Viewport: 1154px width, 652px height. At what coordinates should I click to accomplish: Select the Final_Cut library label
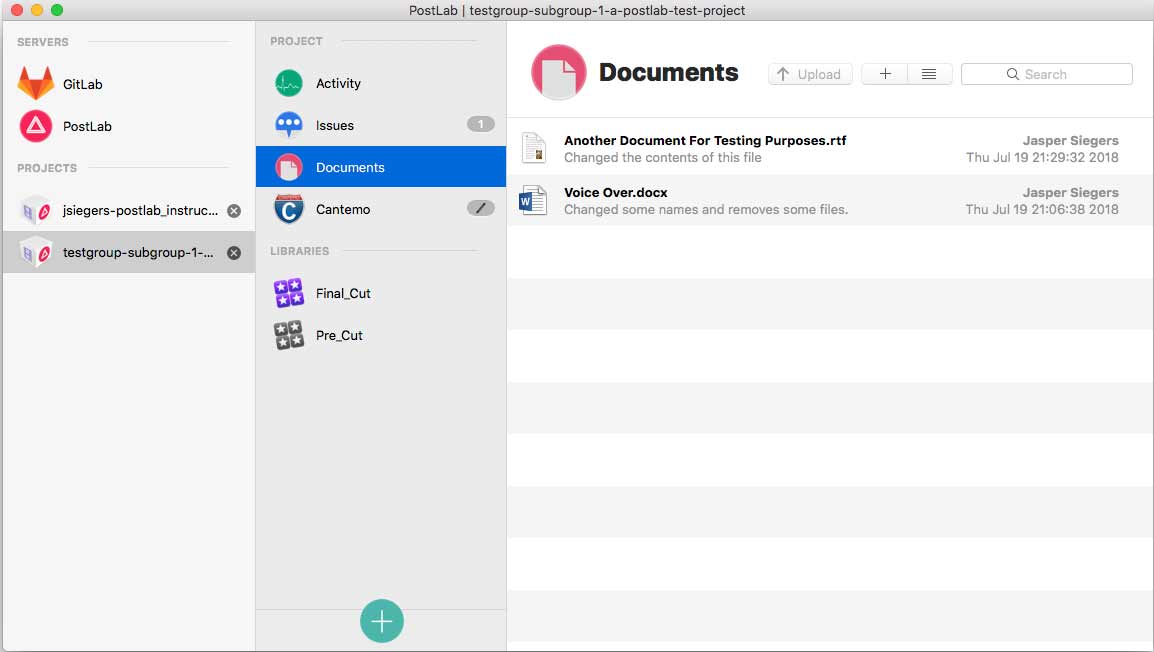(343, 293)
